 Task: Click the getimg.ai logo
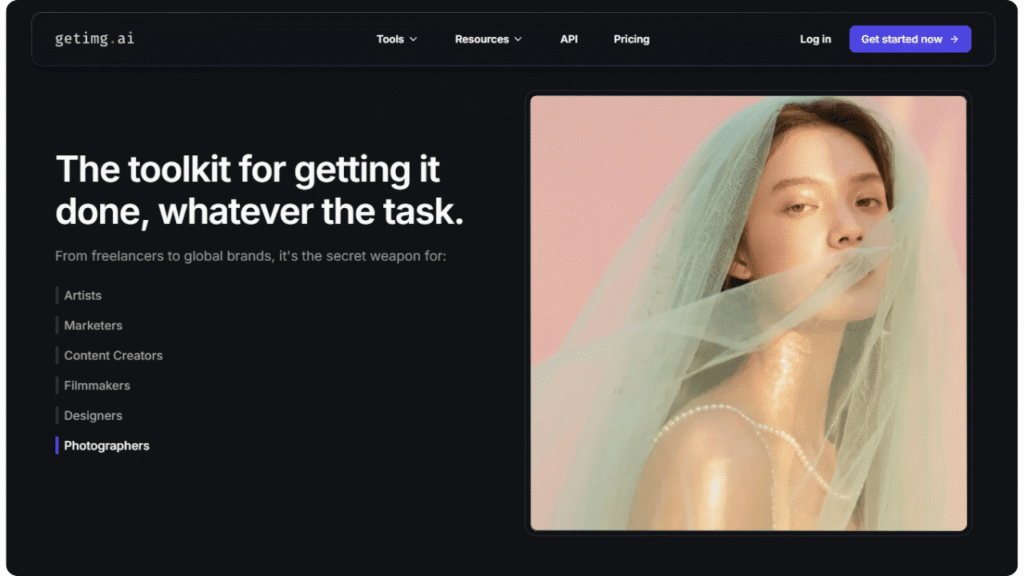coord(94,39)
